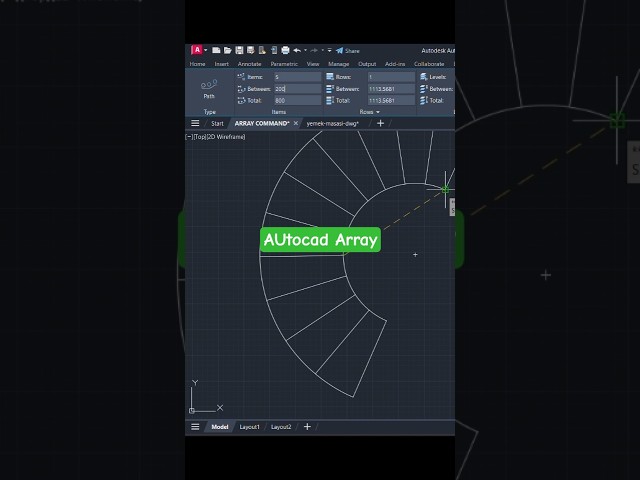Click the Items count icon

[x=241, y=77]
